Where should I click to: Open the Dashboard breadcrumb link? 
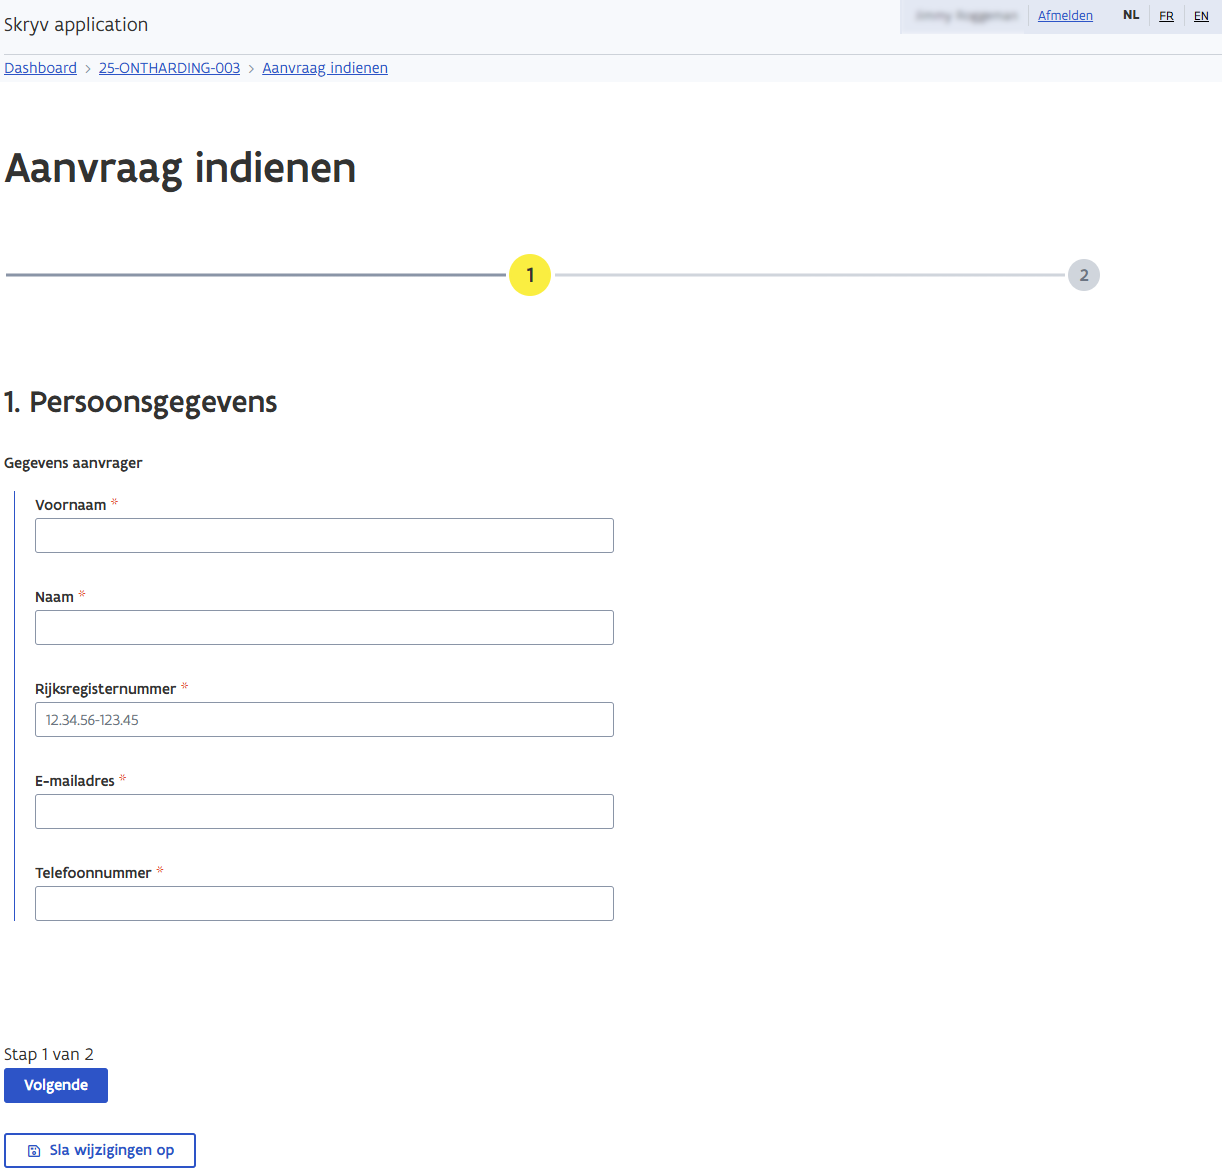point(40,67)
